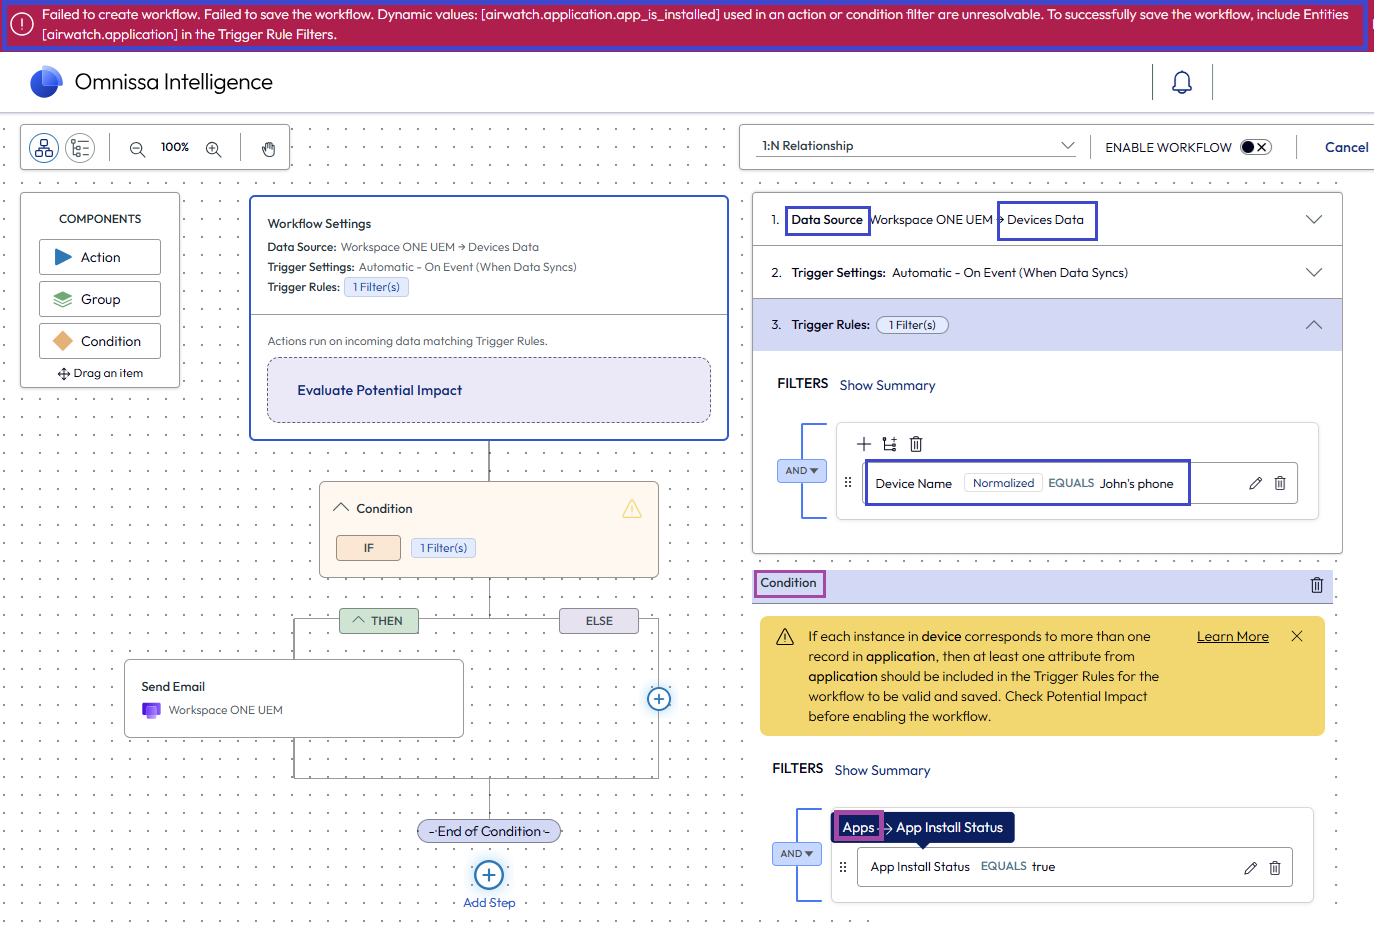Click the "Apps → App Install Status" tooltip label
This screenshot has height=925, width=1374.
tap(922, 827)
